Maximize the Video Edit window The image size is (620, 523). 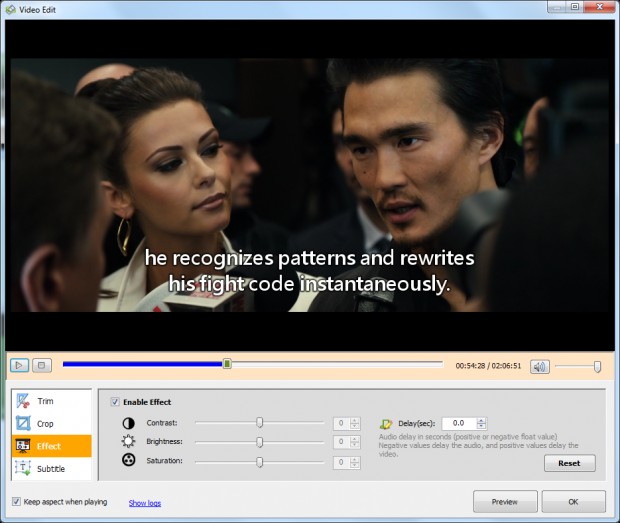(575, 6)
